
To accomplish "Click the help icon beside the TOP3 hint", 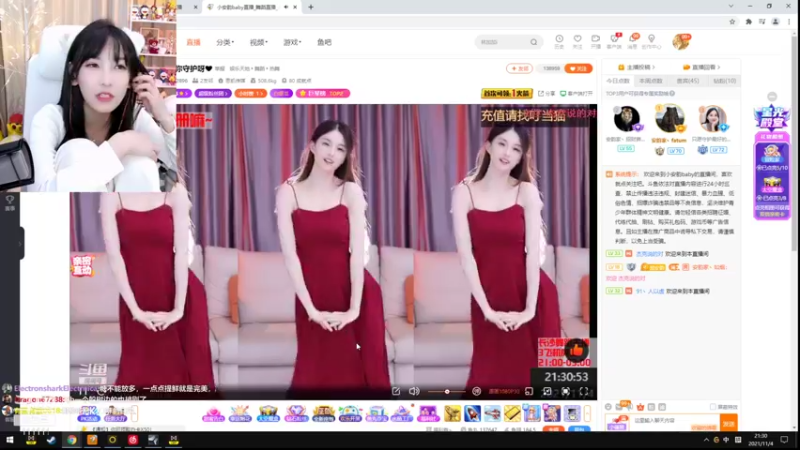I will (672, 93).
